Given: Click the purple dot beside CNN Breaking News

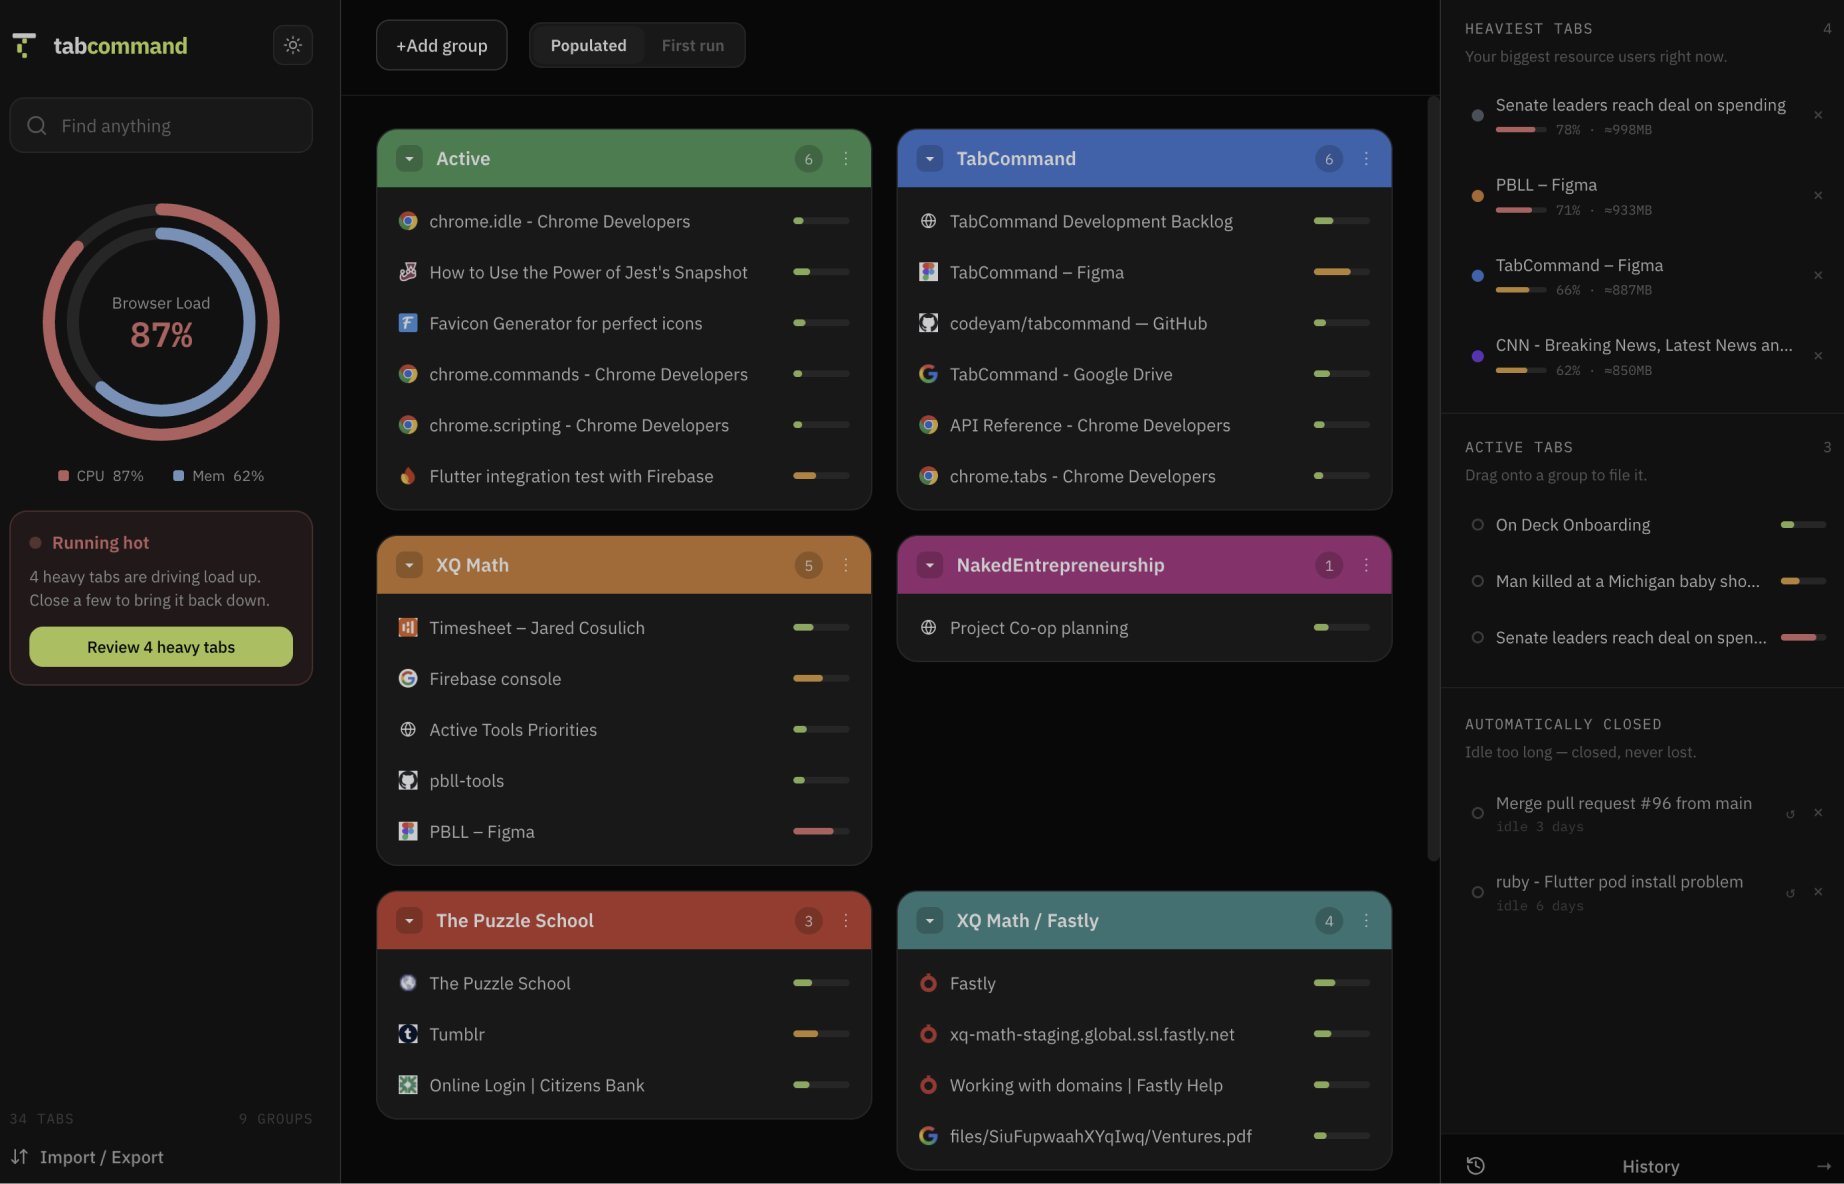Looking at the screenshot, I should 1477,356.
